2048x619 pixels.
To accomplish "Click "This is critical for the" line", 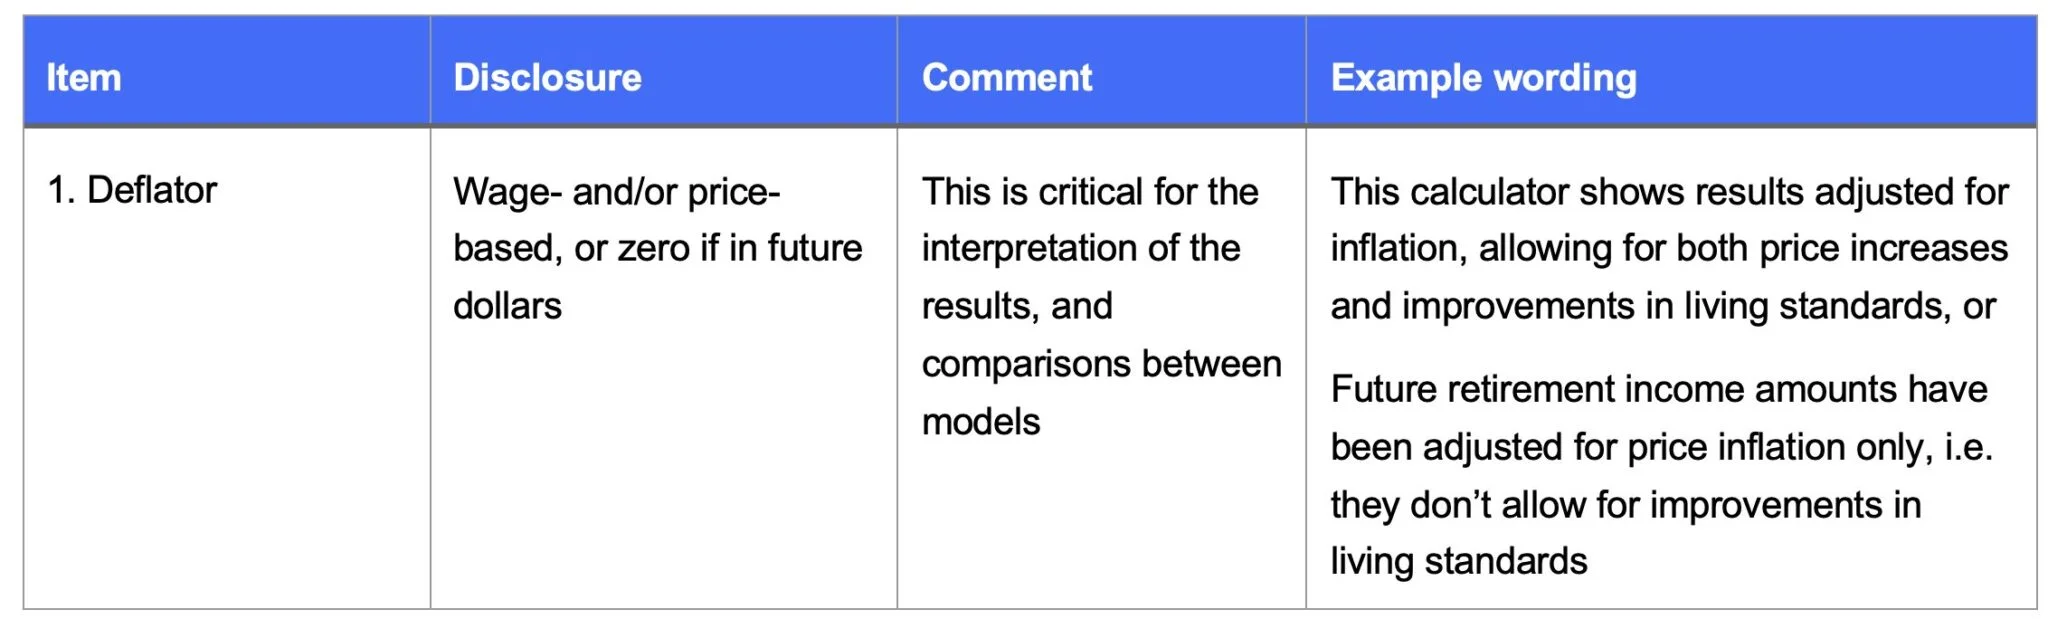I will pyautogui.click(x=1089, y=192).
